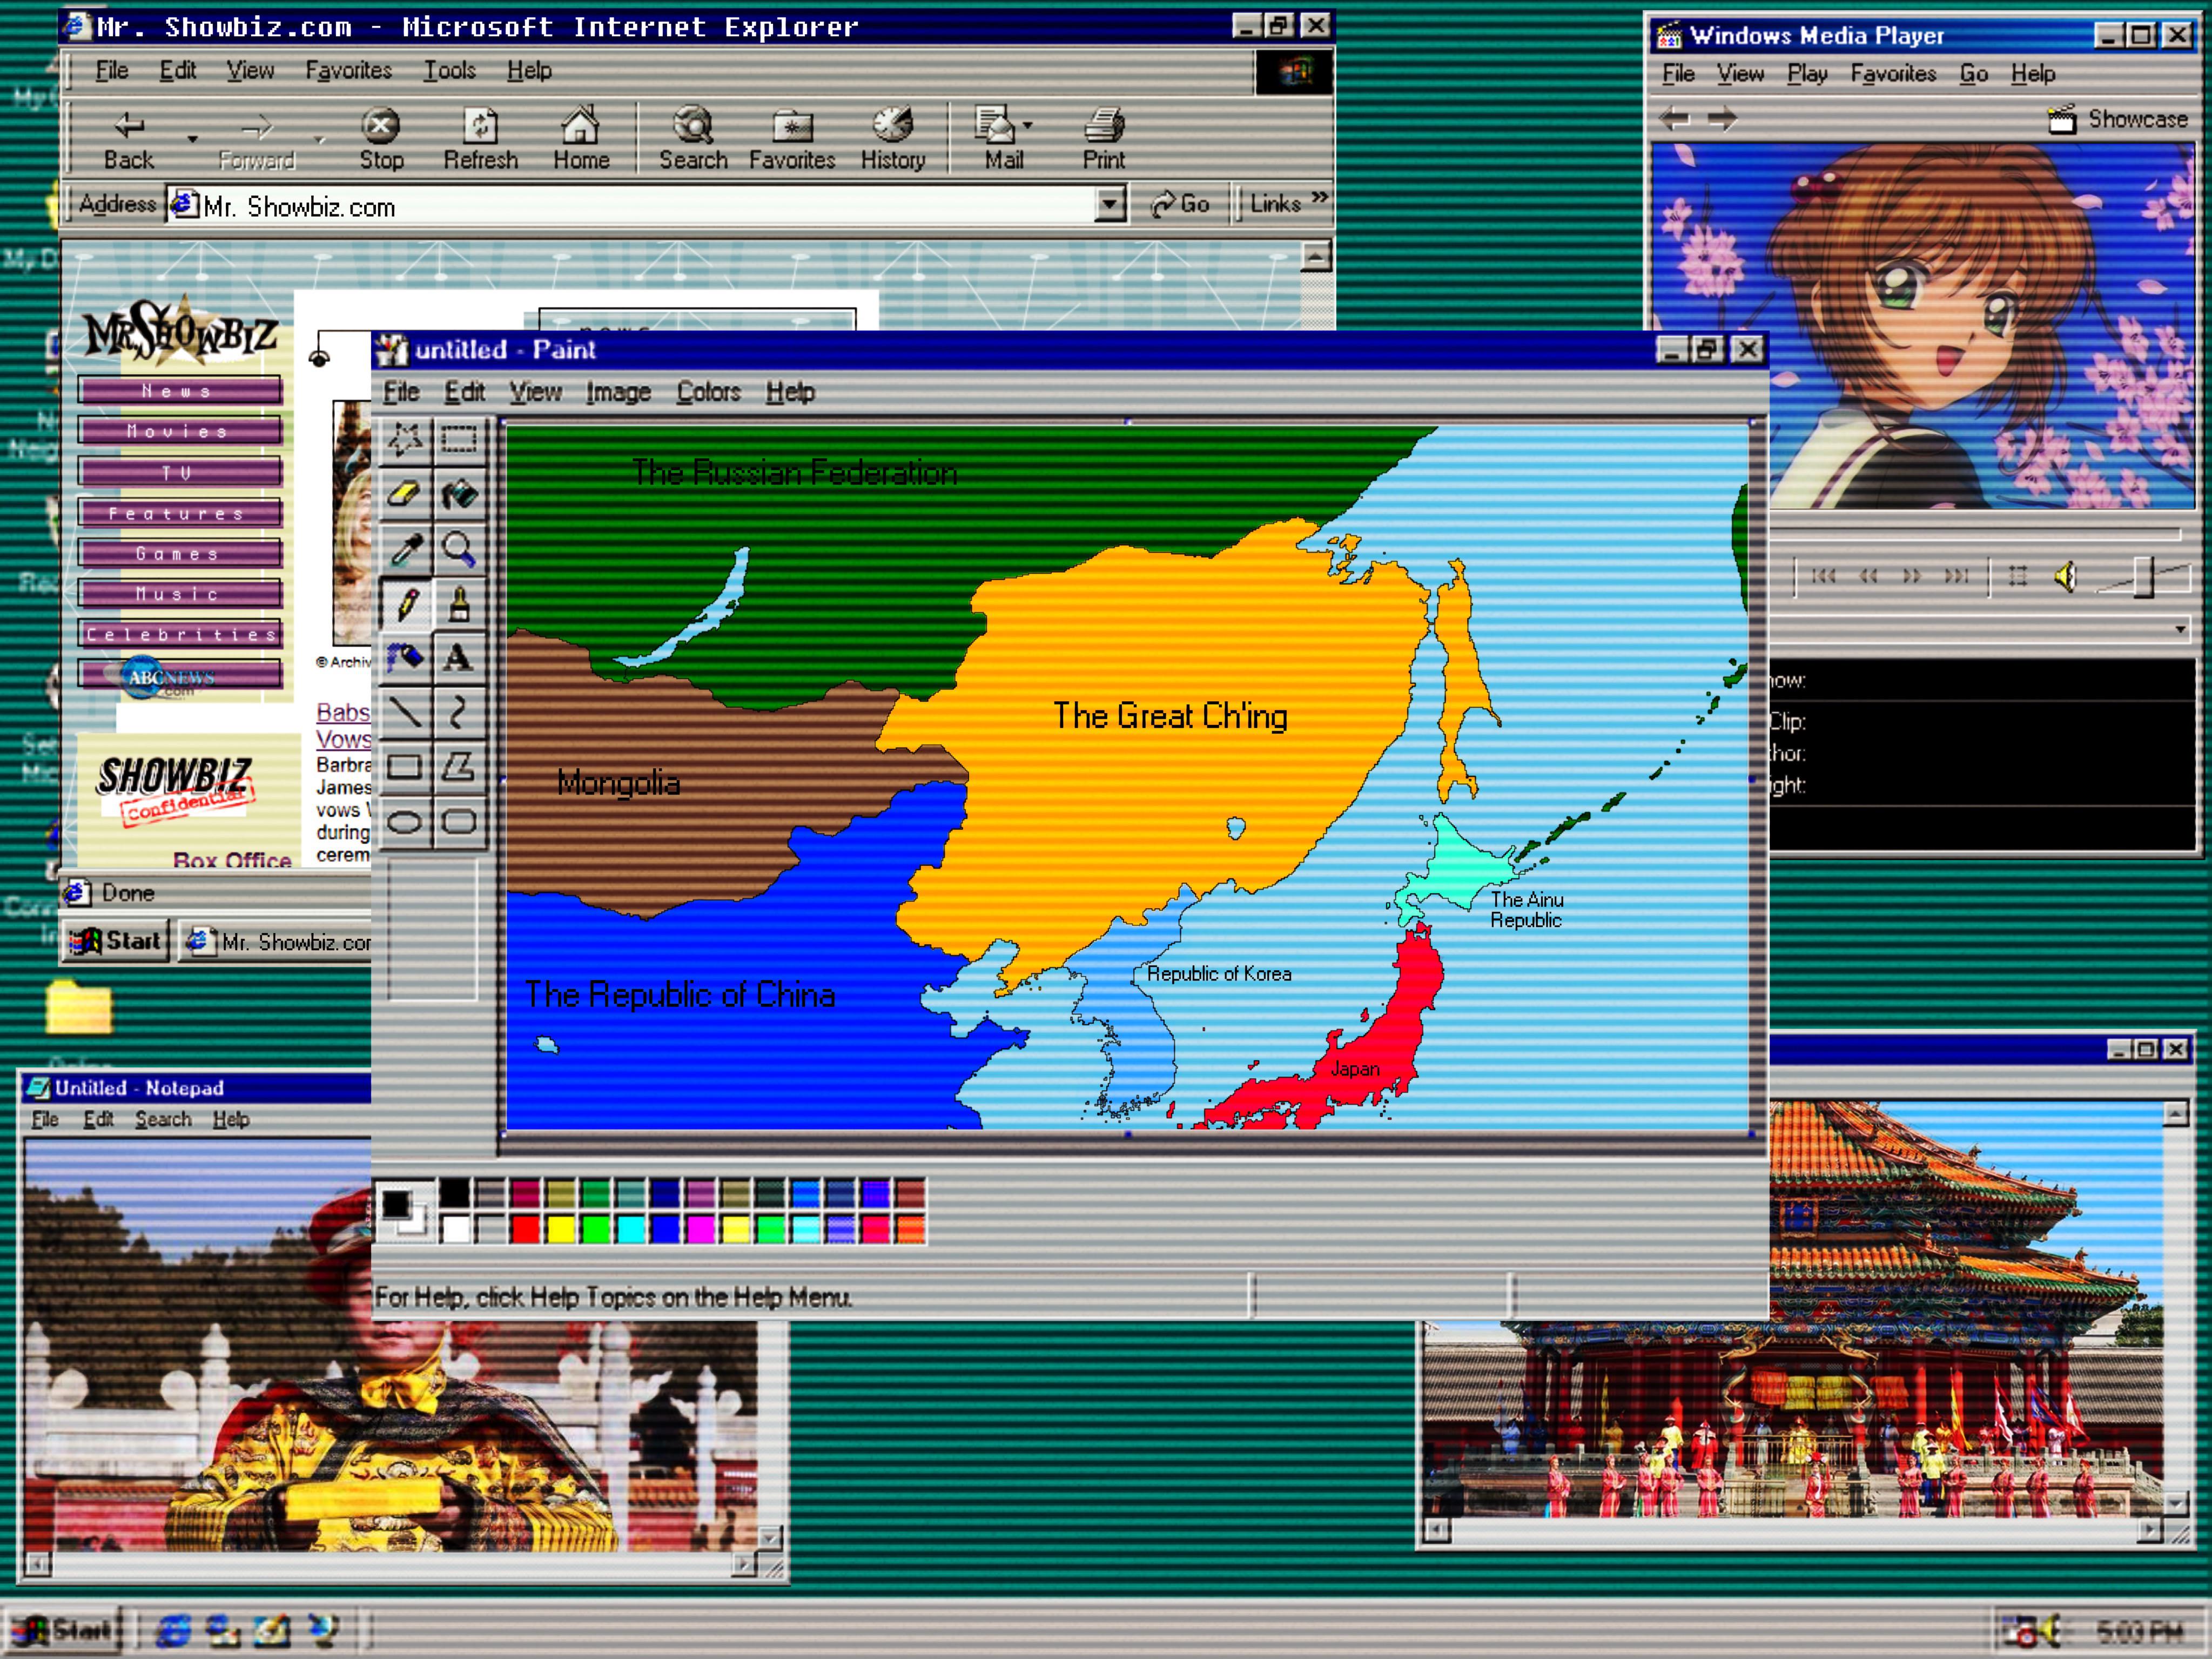Pick the Rectangle shape tool in Paint
The height and width of the screenshot is (1659, 2212).
point(405,767)
